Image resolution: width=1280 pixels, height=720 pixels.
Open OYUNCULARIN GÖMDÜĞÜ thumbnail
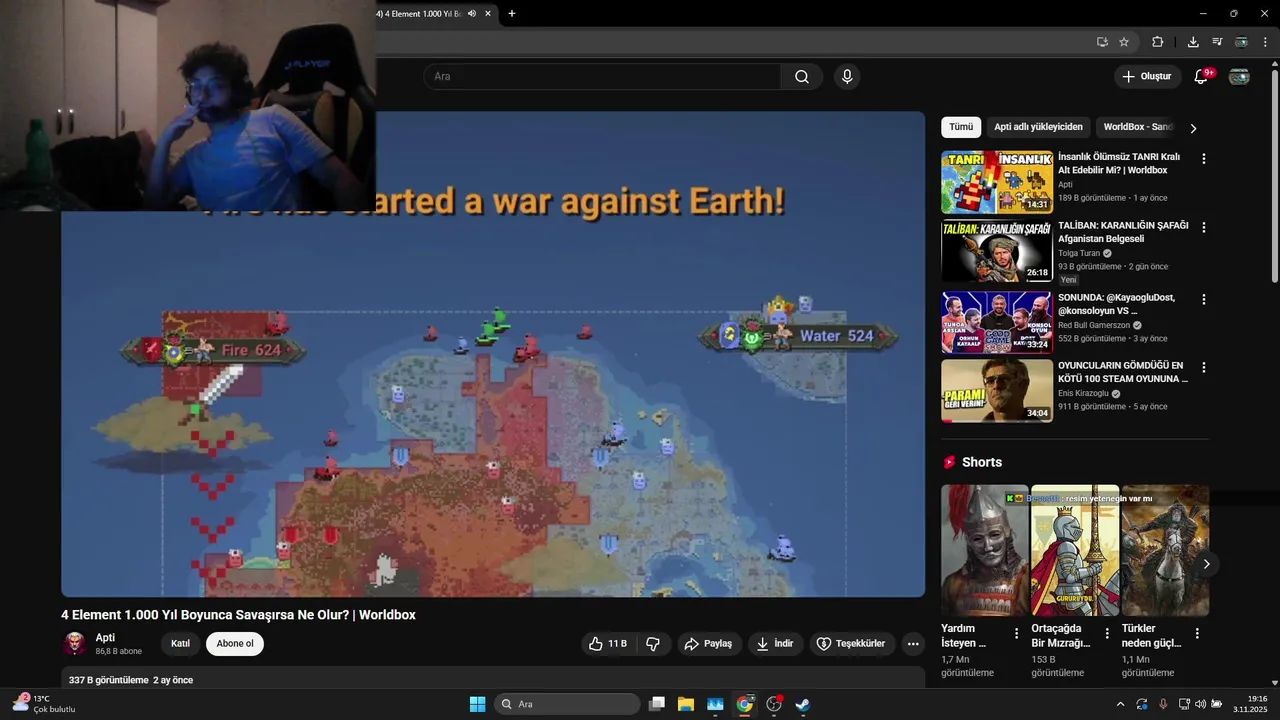(997, 391)
